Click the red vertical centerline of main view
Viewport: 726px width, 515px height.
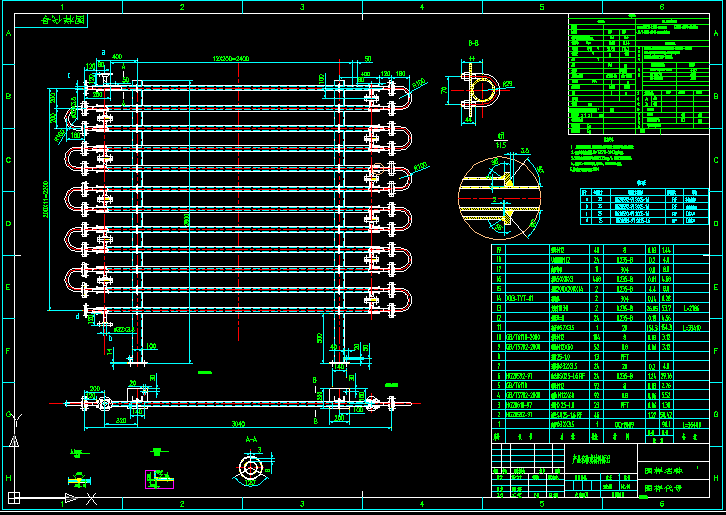[238, 202]
